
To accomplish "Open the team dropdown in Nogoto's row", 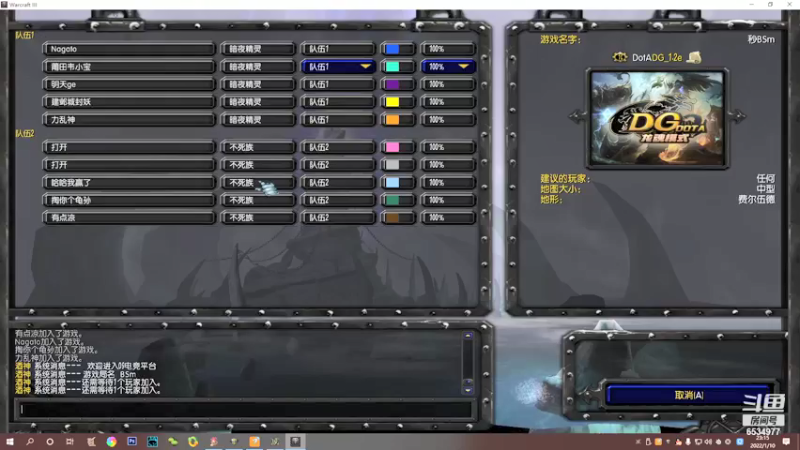I will pos(338,49).
